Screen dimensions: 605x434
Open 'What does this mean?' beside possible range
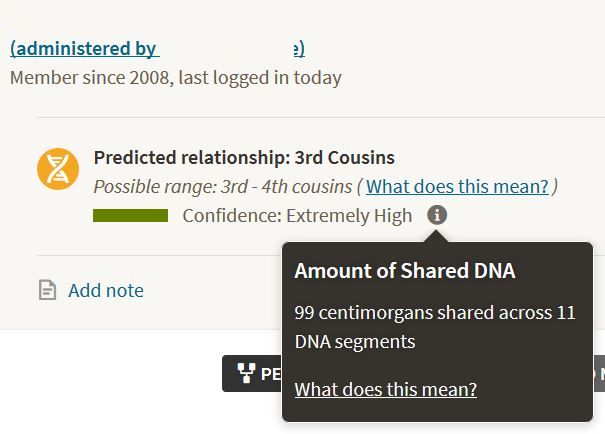(457, 186)
